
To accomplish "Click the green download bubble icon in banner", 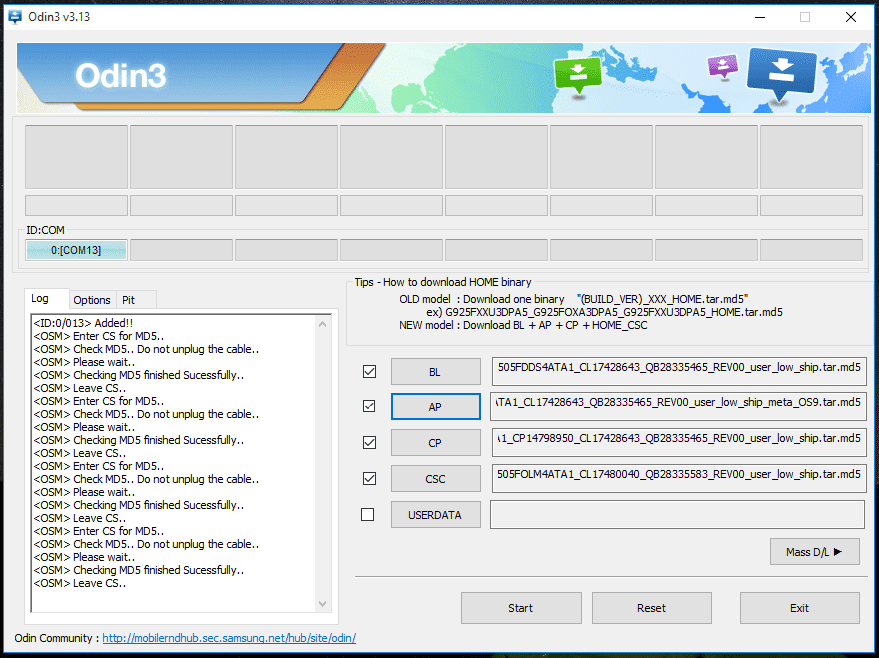I will tap(577, 76).
